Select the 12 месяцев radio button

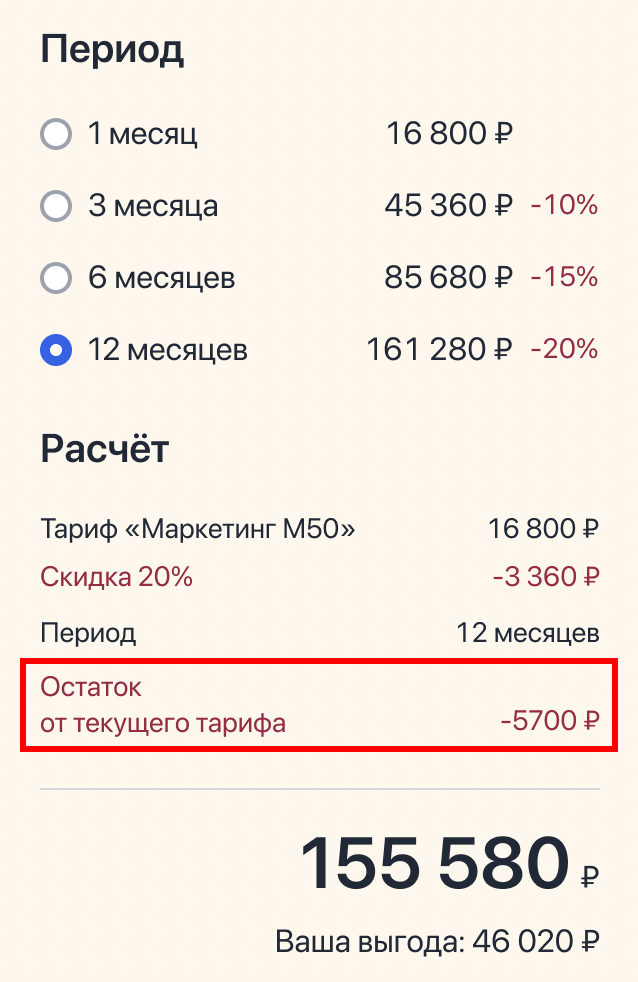click(x=56, y=350)
